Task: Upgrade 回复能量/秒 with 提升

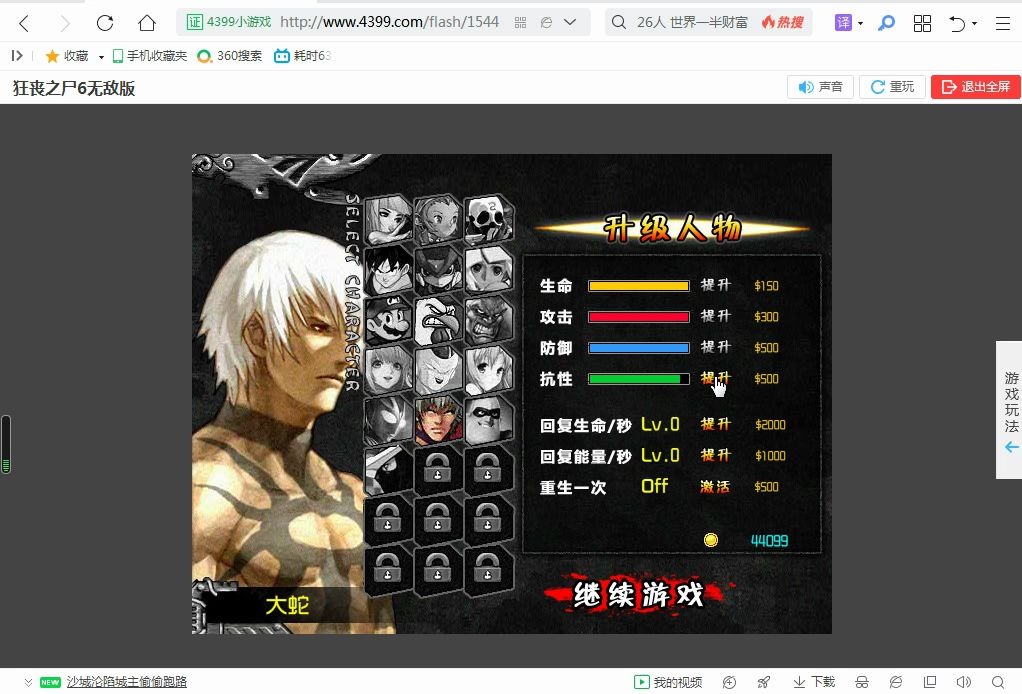Action: 716,455
